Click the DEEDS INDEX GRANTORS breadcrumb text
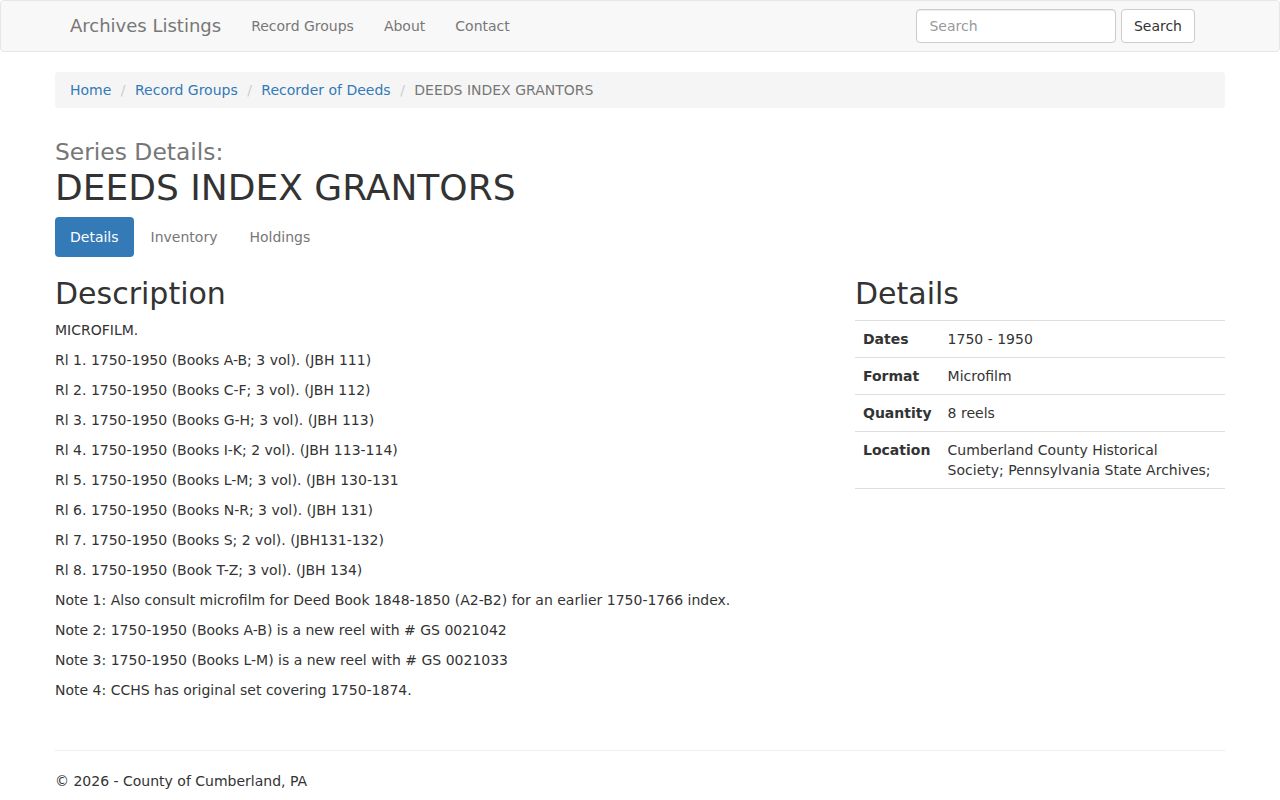 (x=503, y=90)
